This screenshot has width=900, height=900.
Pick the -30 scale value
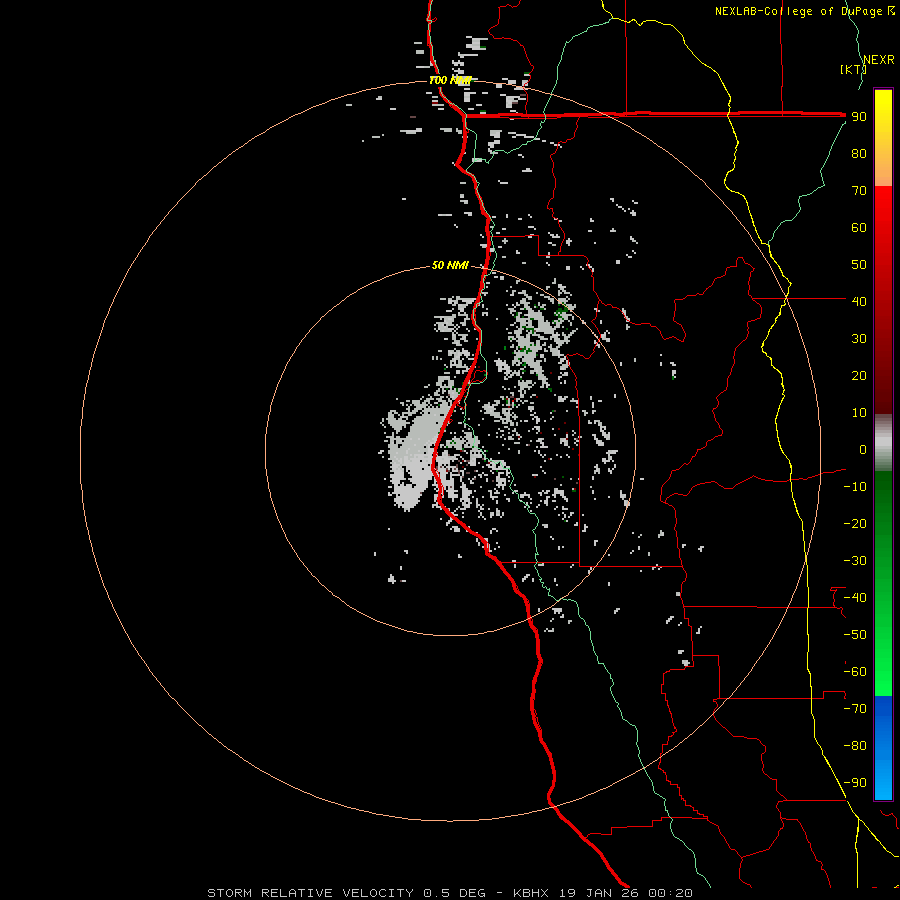[x=855, y=561]
